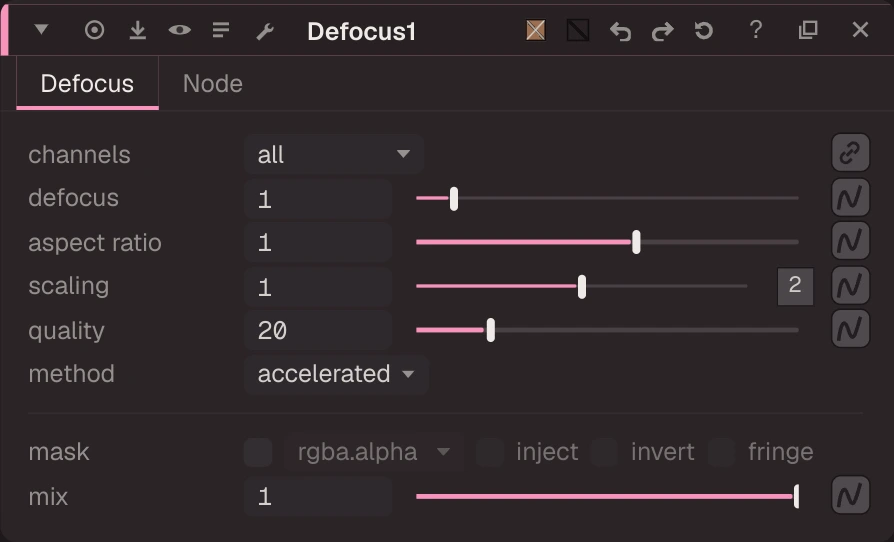
Task: Click the orange crossed node color swatch
Action: point(535,30)
